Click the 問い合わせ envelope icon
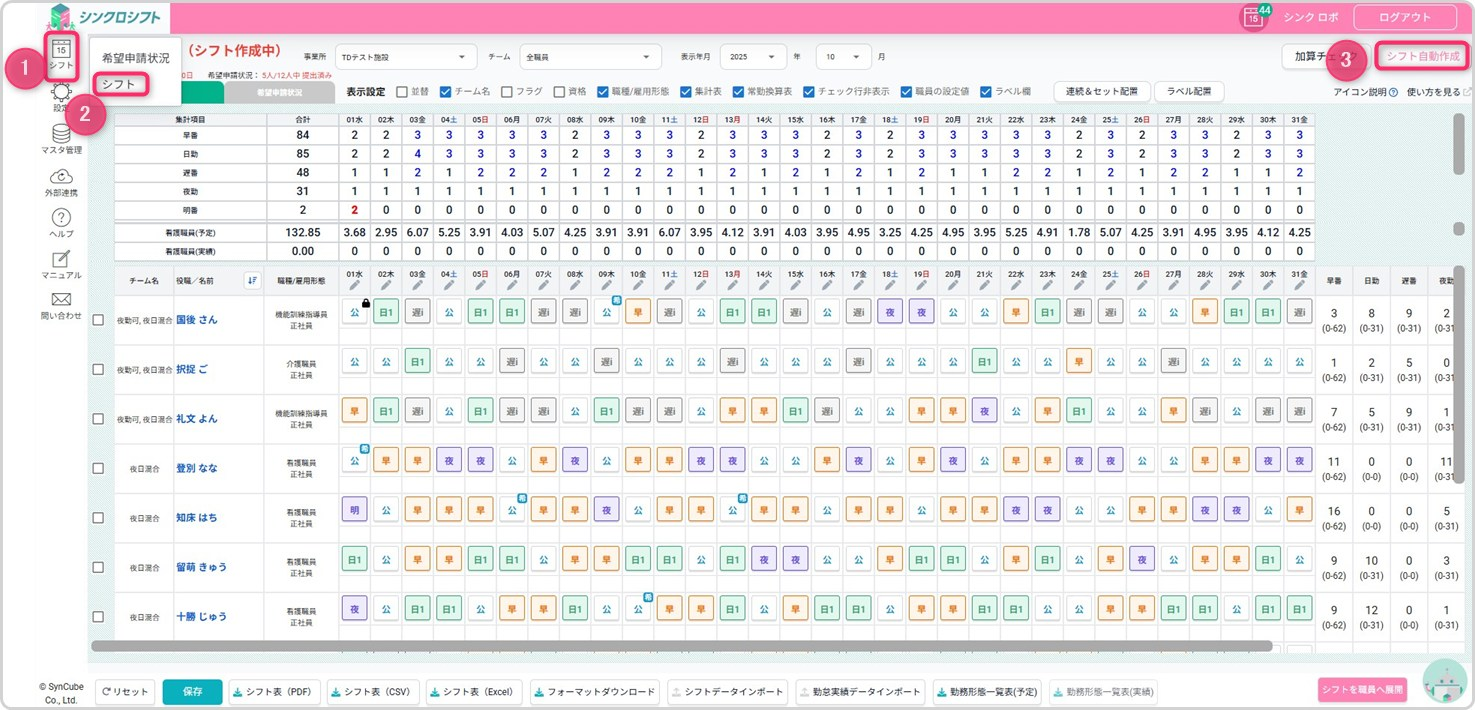The width and height of the screenshot is (1475, 710). (x=61, y=300)
